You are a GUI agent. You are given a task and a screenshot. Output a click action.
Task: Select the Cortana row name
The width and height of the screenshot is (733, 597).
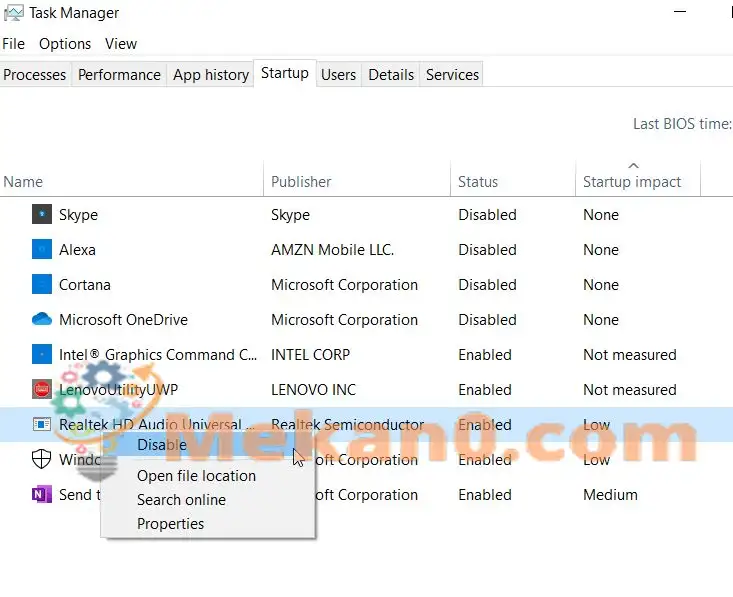point(85,284)
